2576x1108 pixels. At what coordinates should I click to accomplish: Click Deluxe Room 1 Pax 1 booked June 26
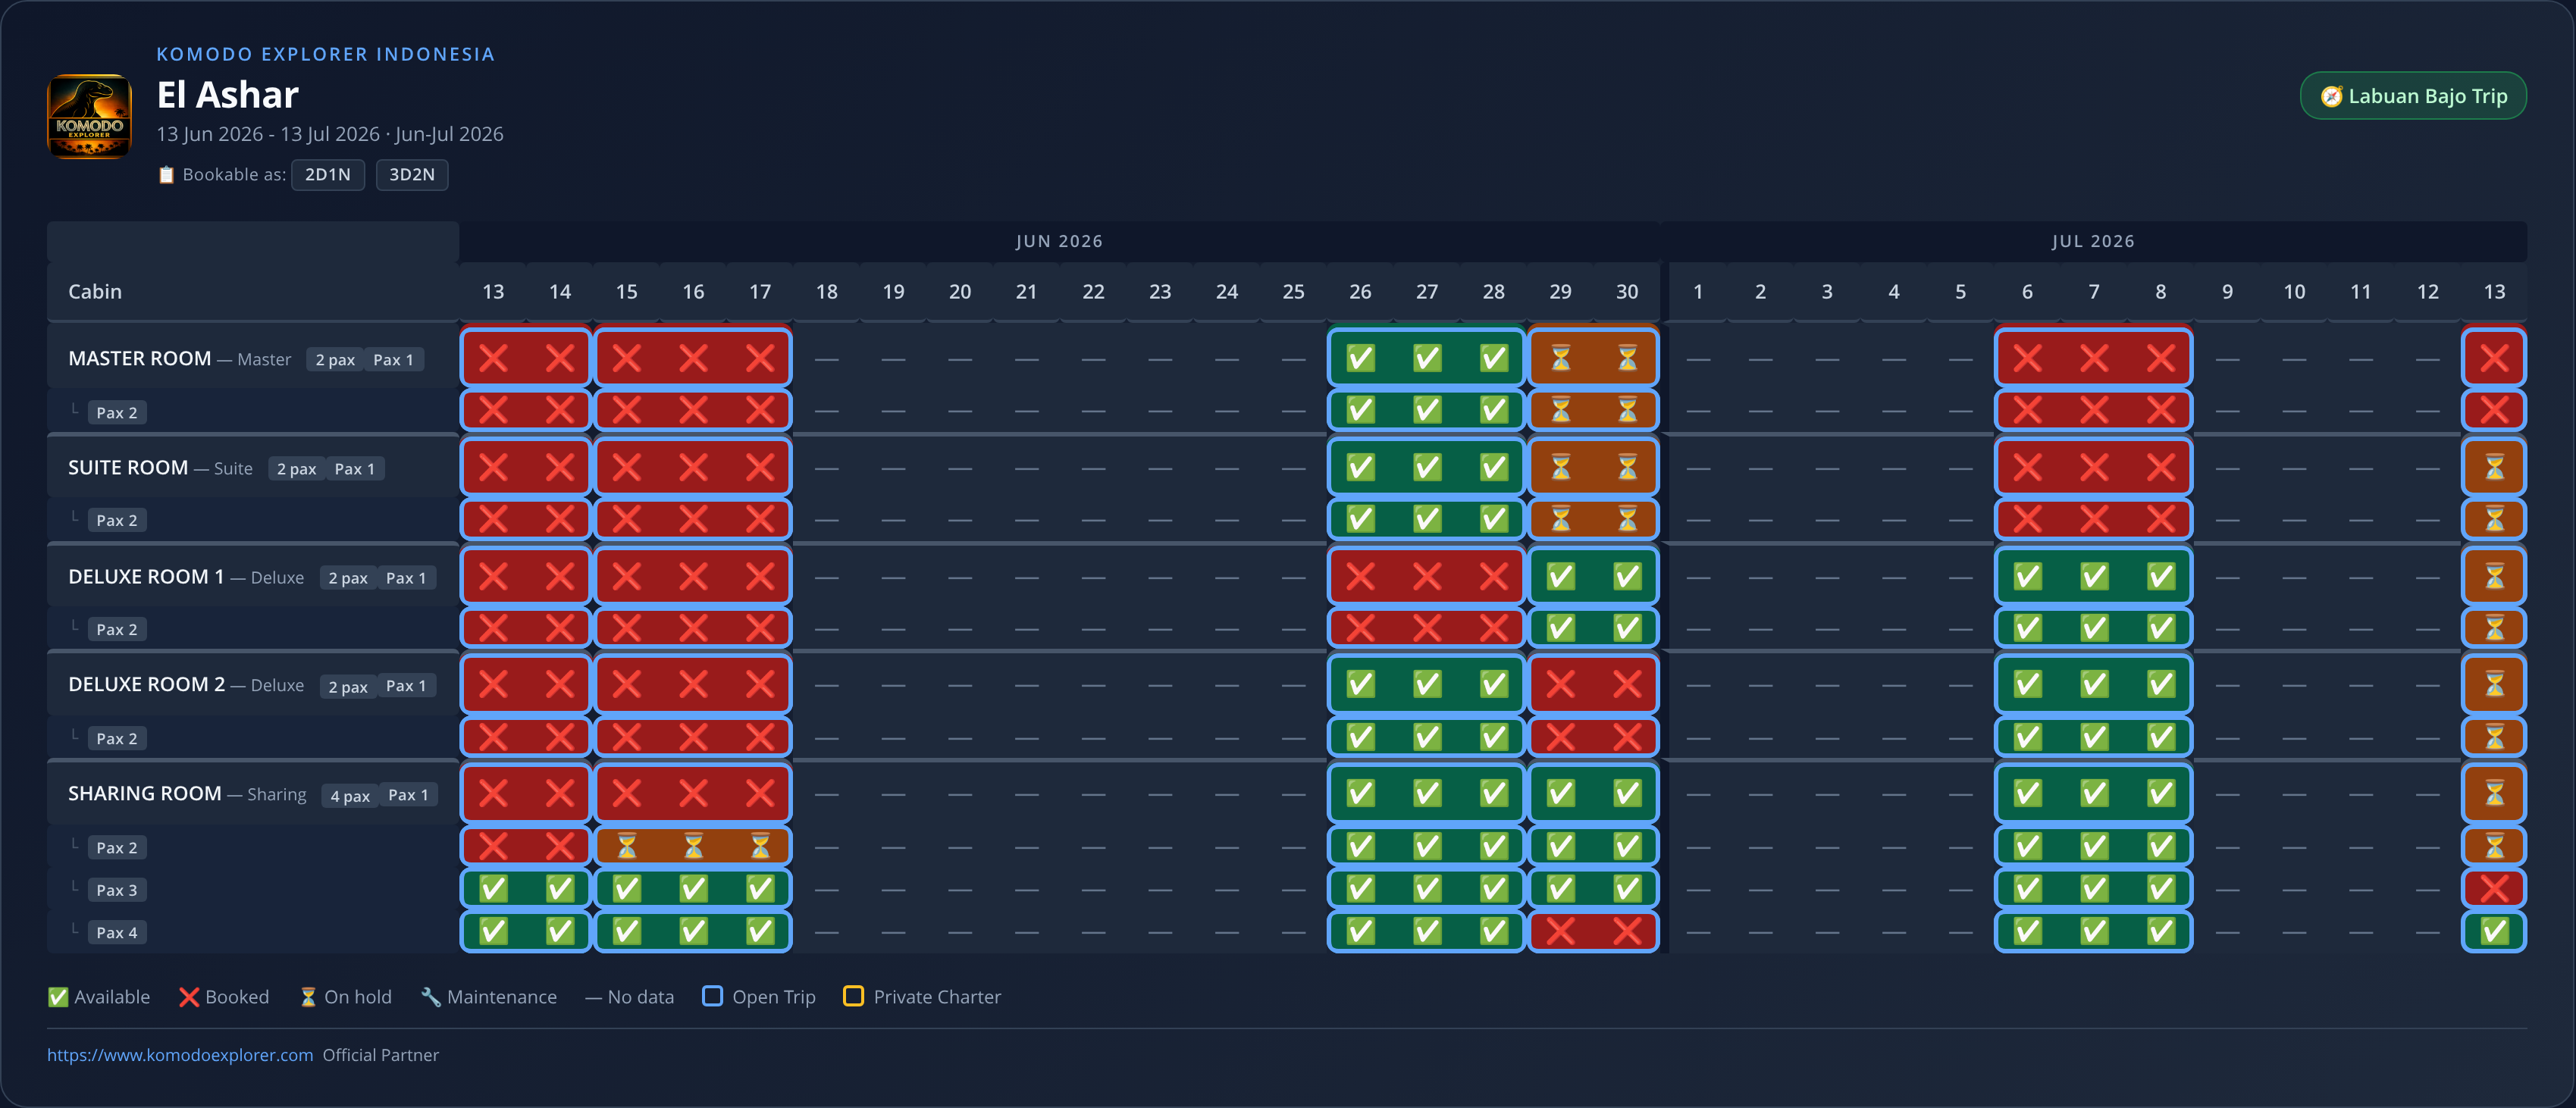point(1360,576)
